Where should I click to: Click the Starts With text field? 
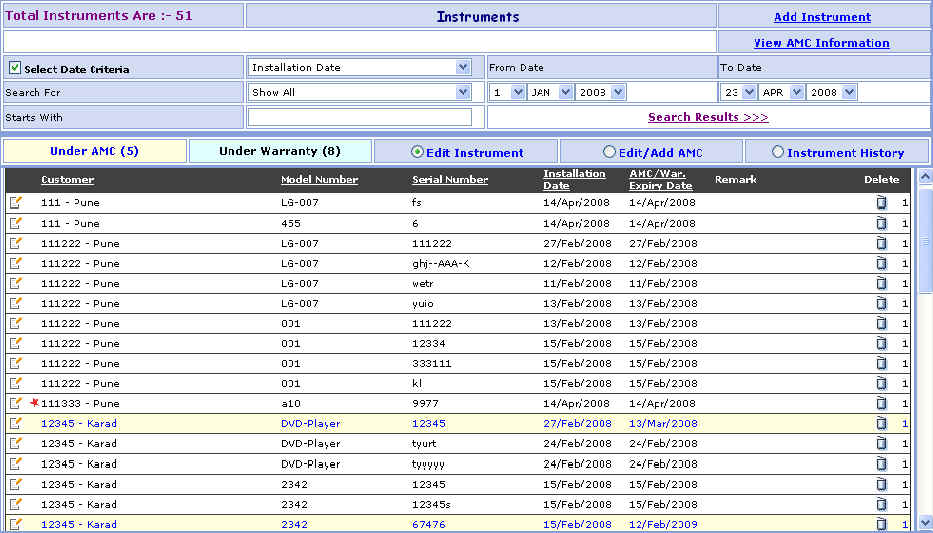(x=360, y=117)
